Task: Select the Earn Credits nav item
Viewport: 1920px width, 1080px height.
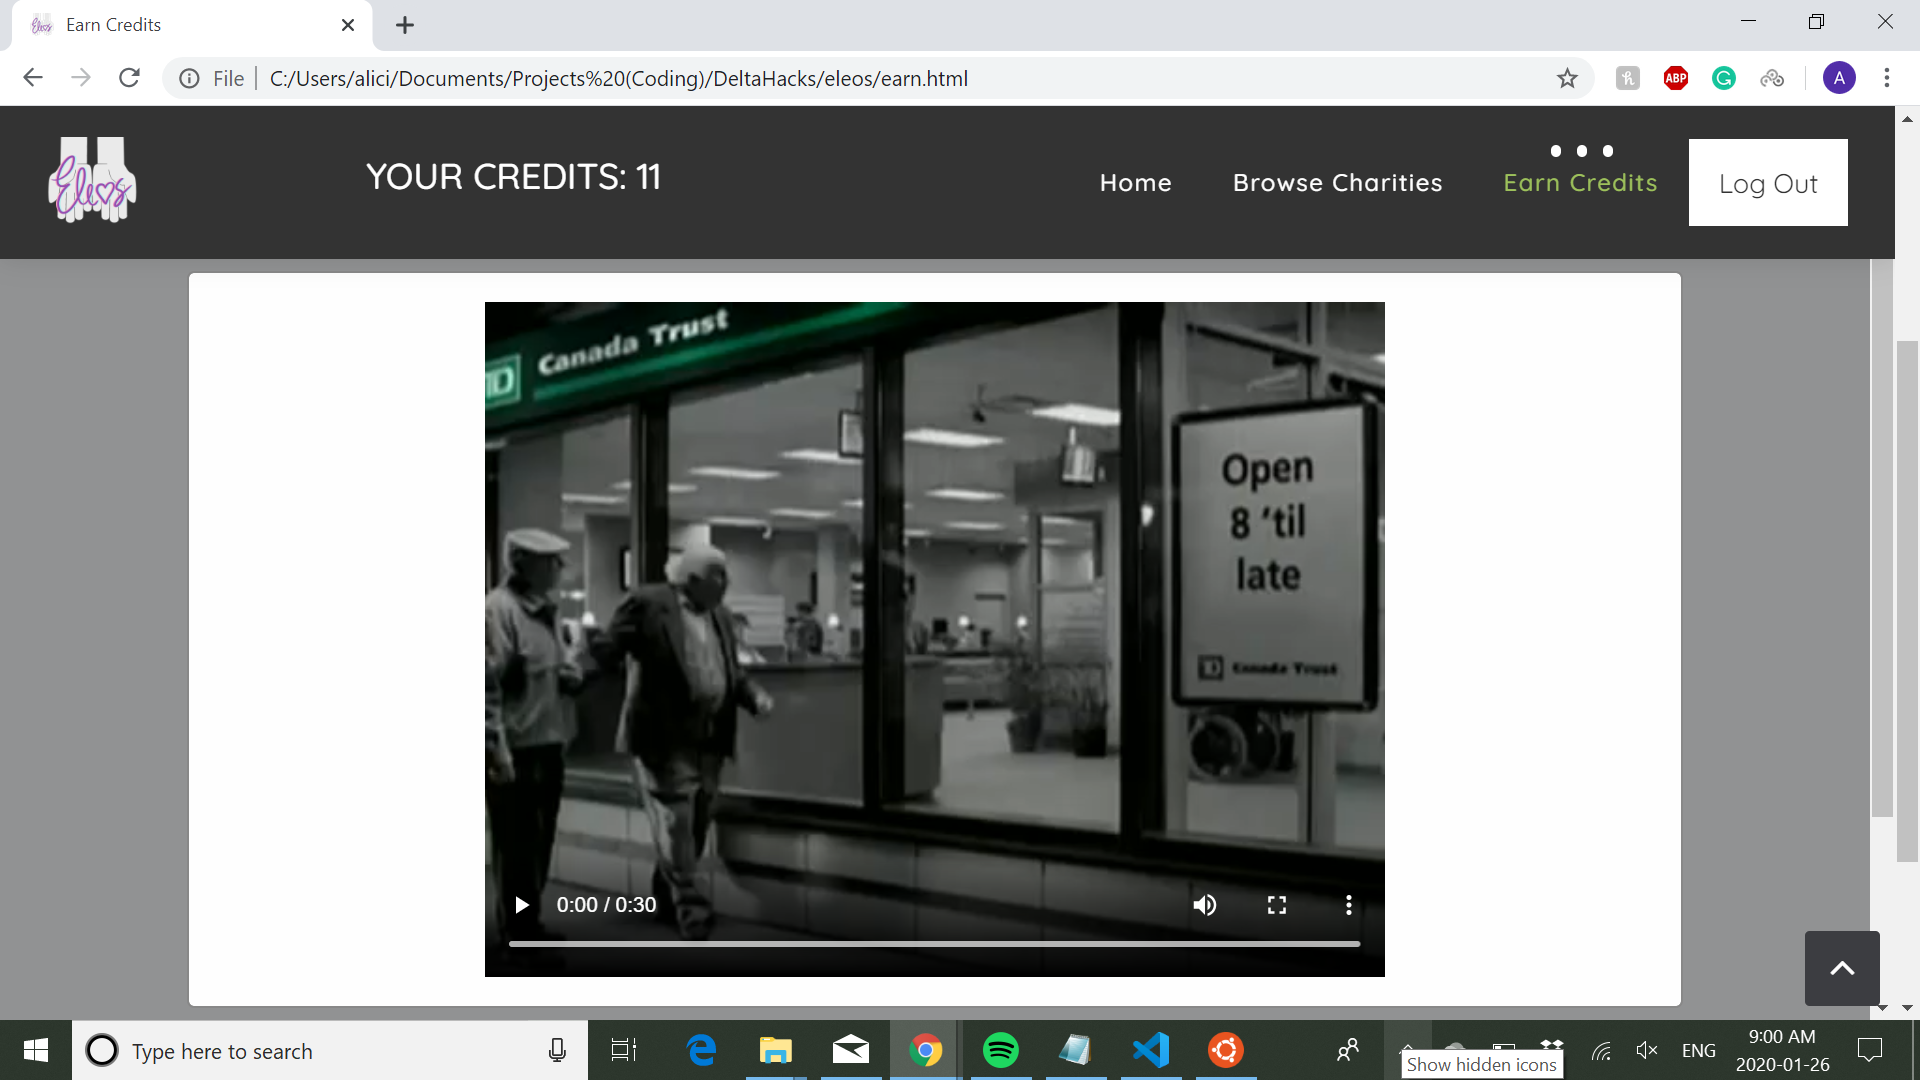Action: click(1580, 183)
